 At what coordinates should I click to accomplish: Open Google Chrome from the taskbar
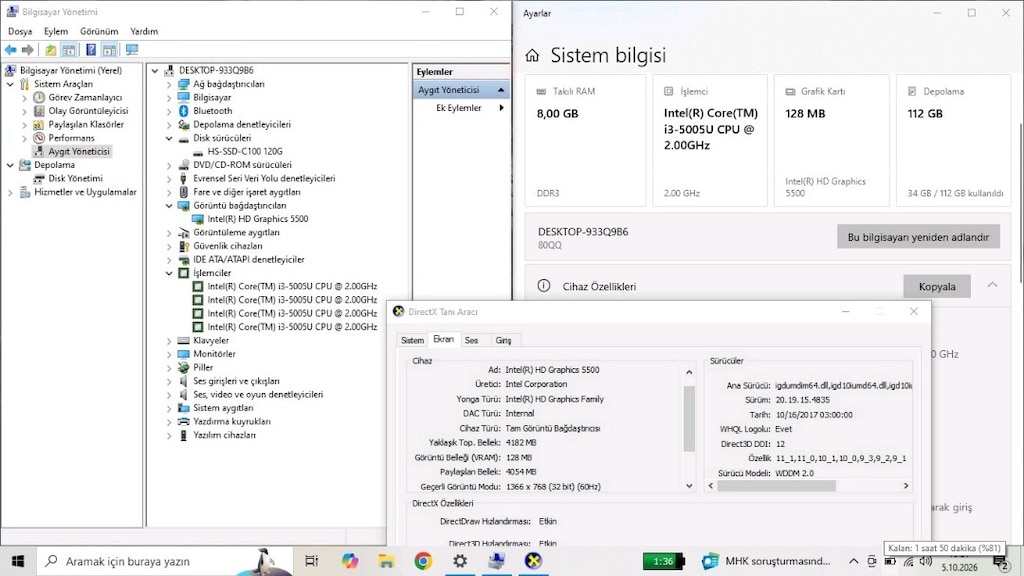click(x=423, y=561)
